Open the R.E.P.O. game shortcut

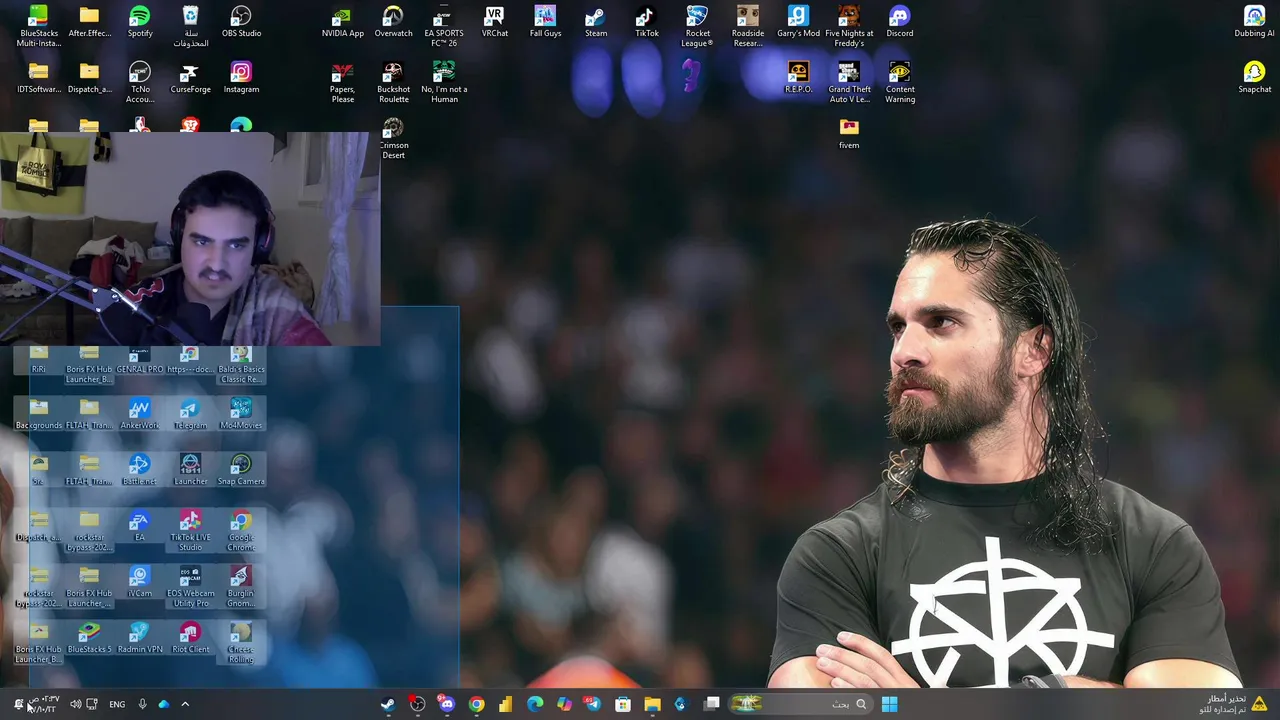click(x=798, y=78)
